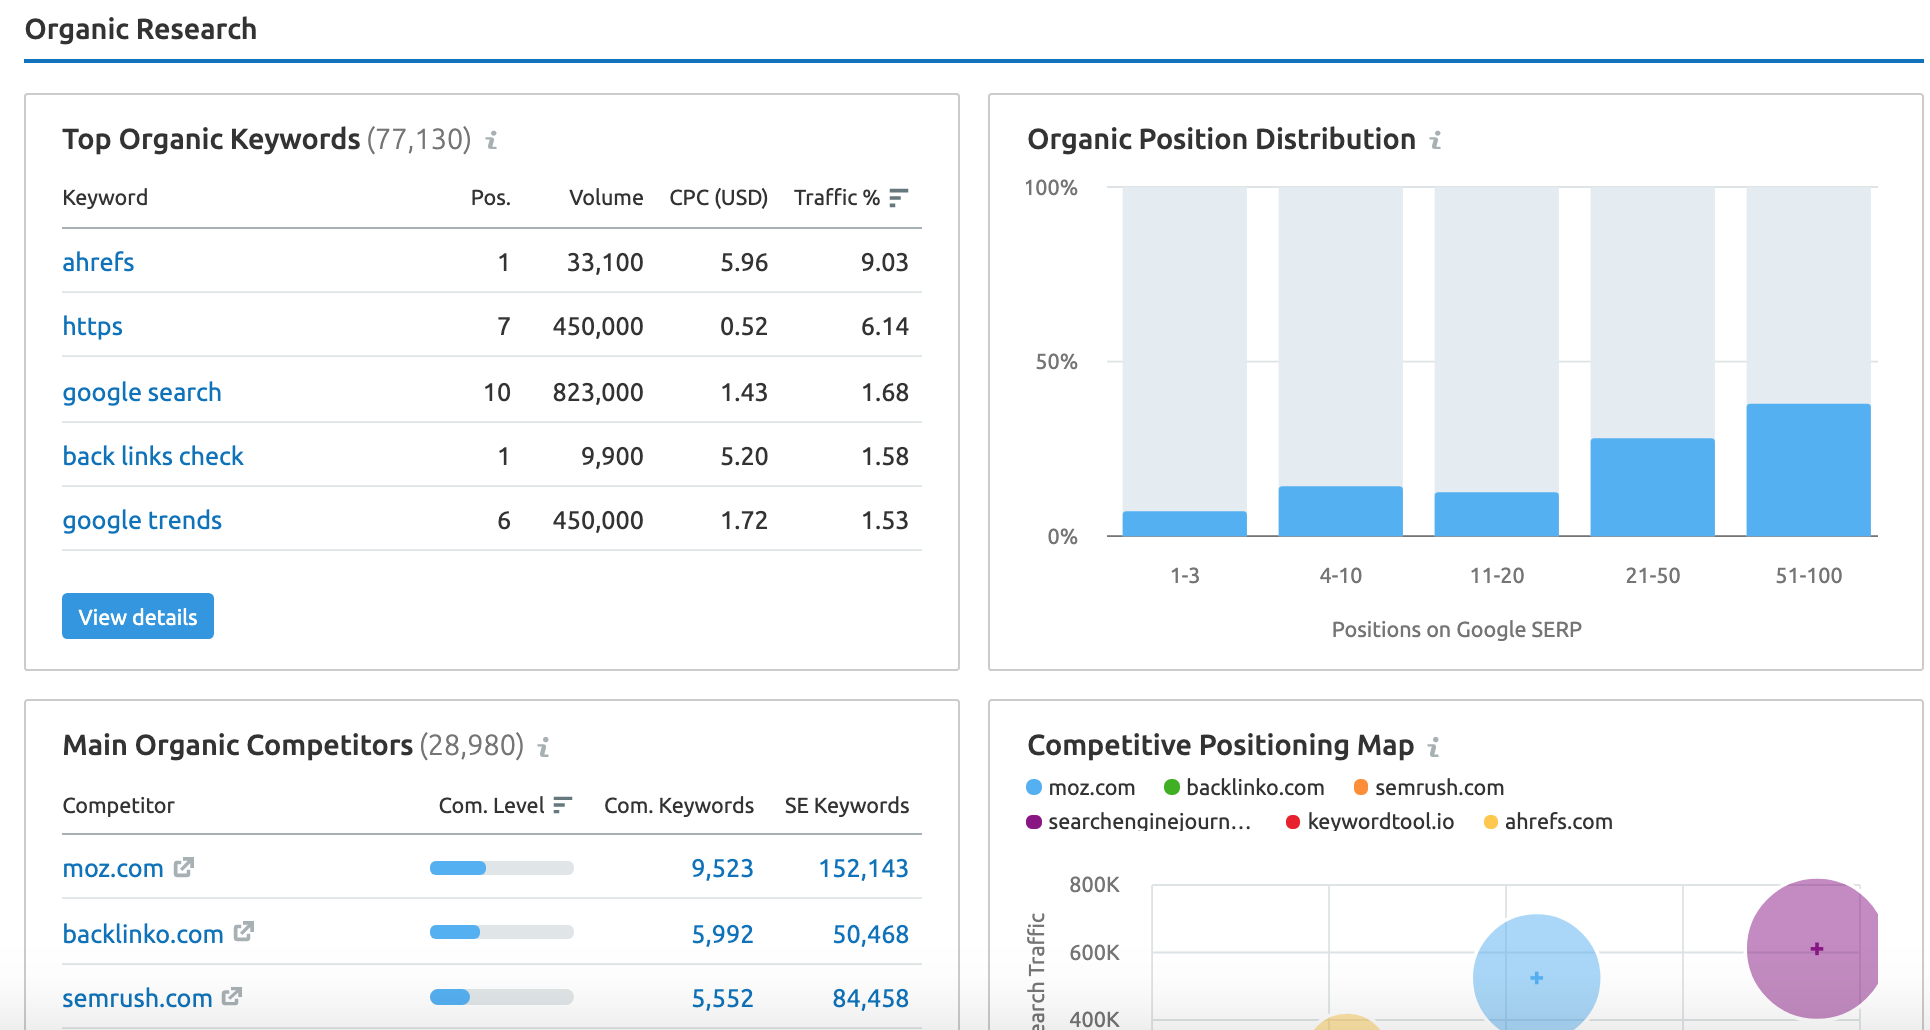Open the ahrefs keyword link
This screenshot has width=1930, height=1030.
[98, 262]
